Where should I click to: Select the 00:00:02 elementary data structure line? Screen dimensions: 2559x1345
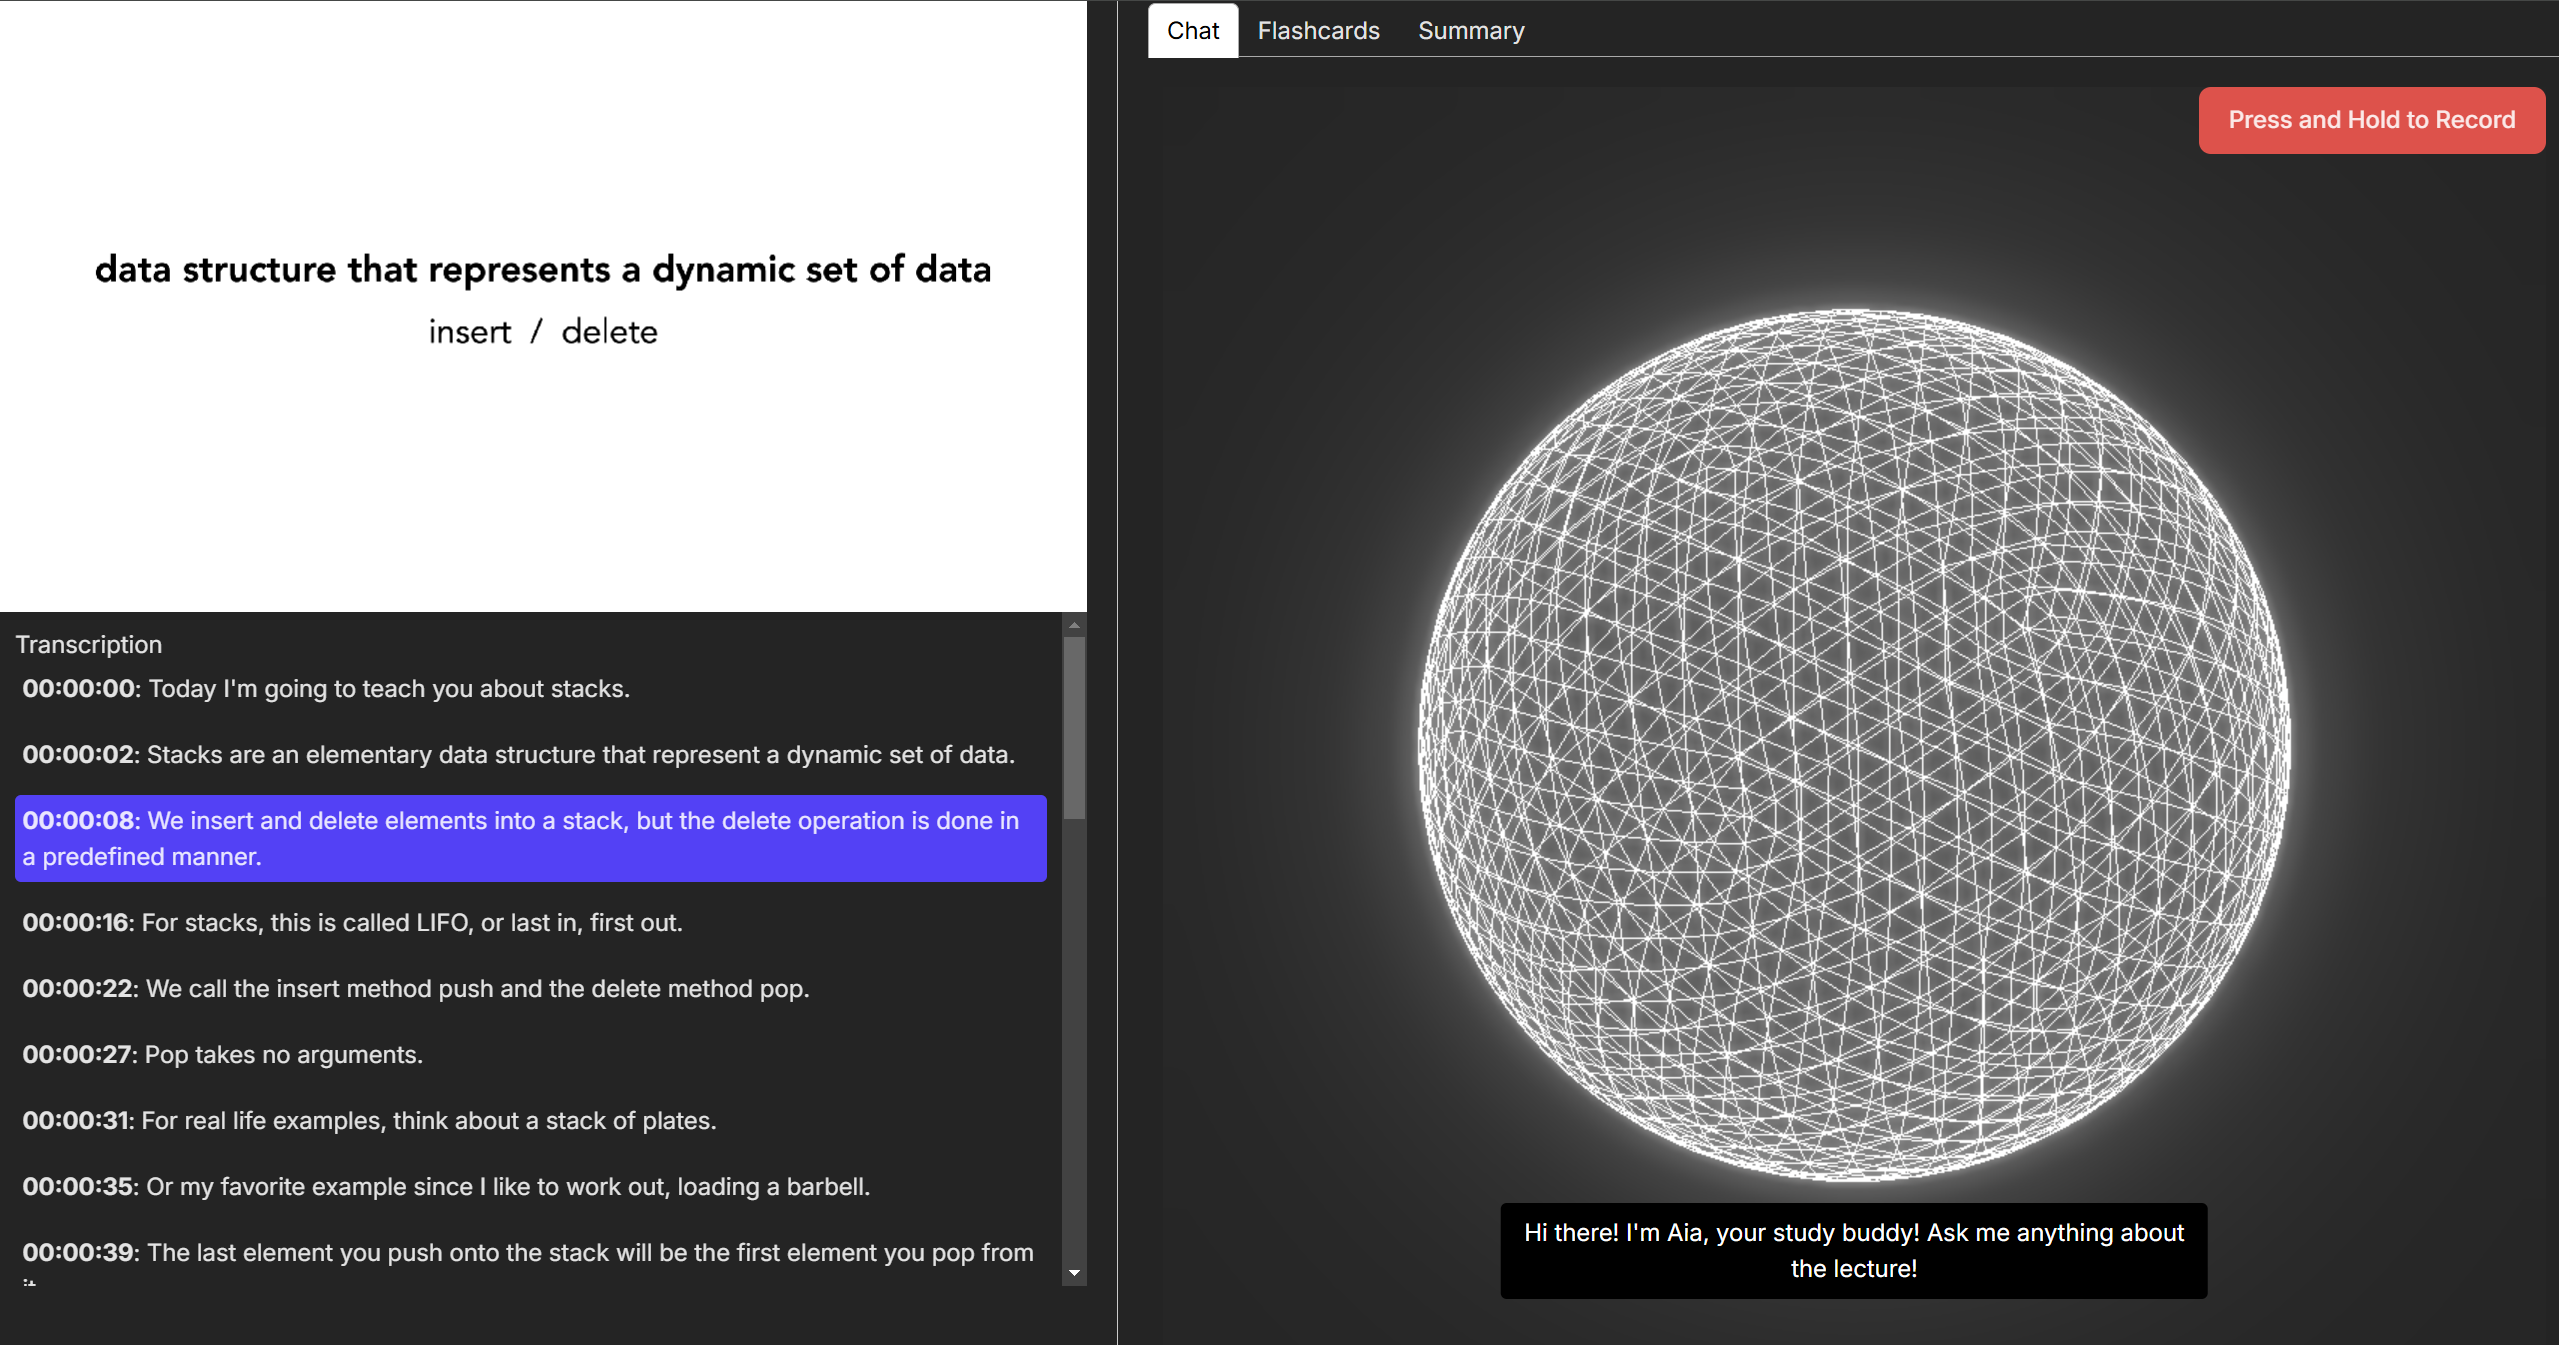[518, 755]
